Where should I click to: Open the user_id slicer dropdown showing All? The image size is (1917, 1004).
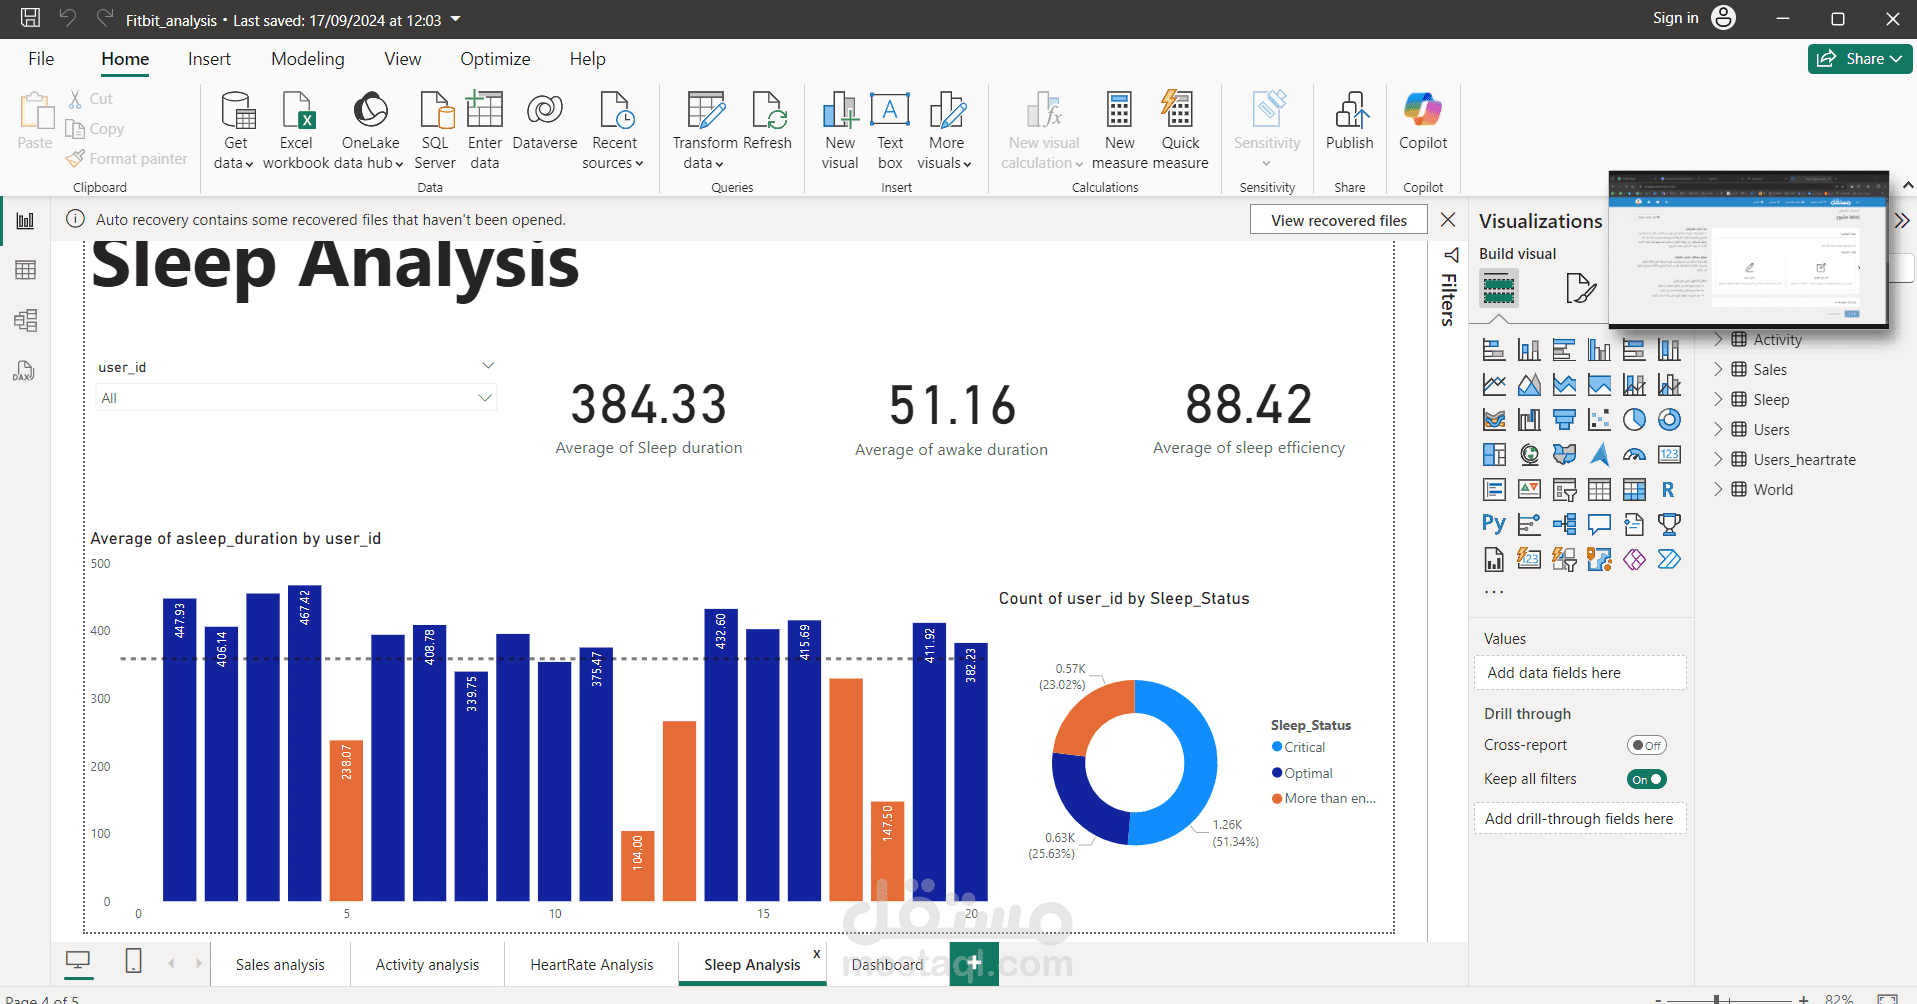[x=296, y=398]
